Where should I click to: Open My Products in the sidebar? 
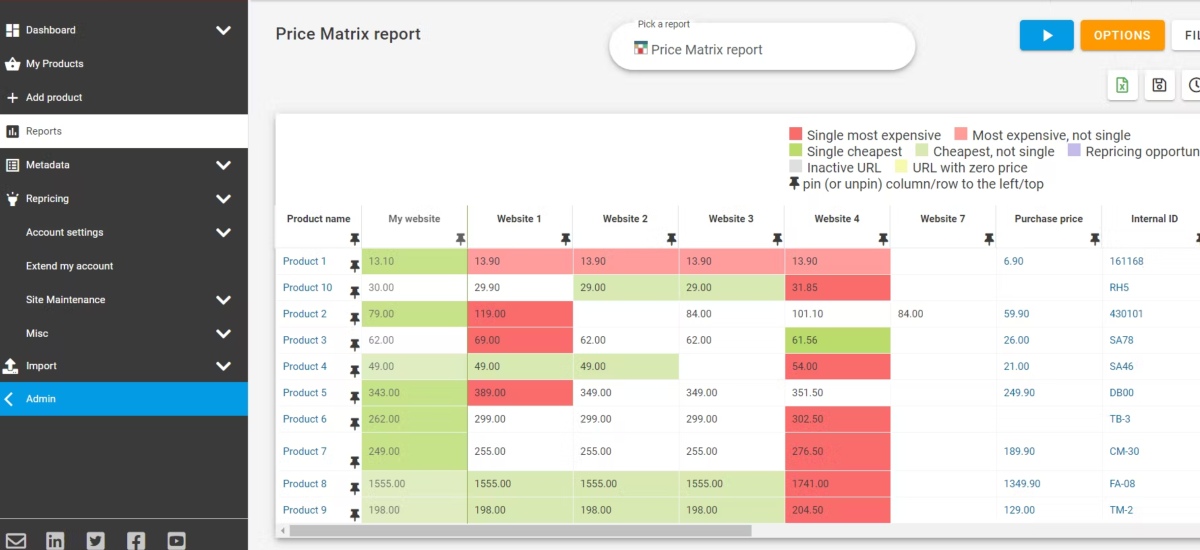(54, 64)
